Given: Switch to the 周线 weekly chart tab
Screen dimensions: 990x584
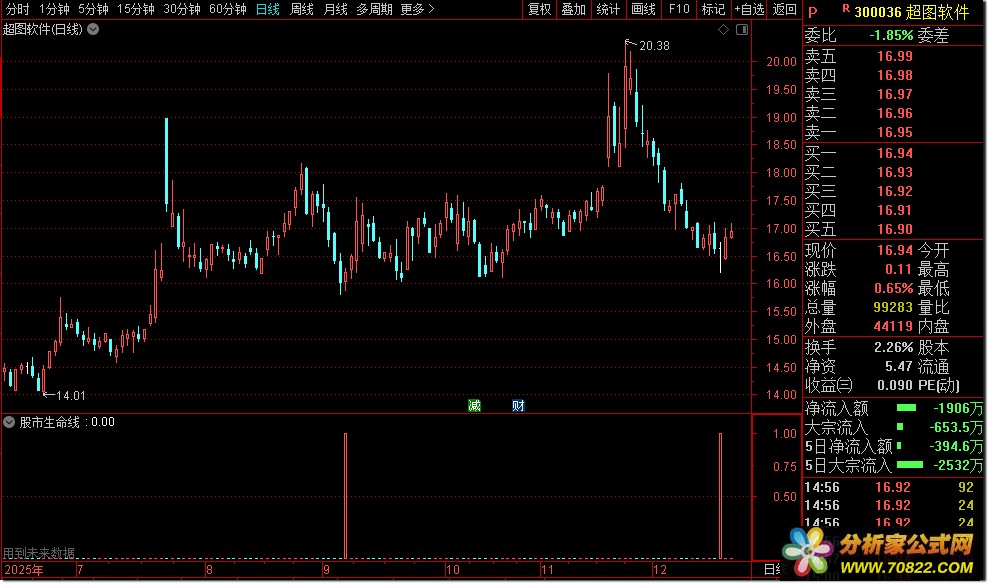Looking at the screenshot, I should click(302, 9).
